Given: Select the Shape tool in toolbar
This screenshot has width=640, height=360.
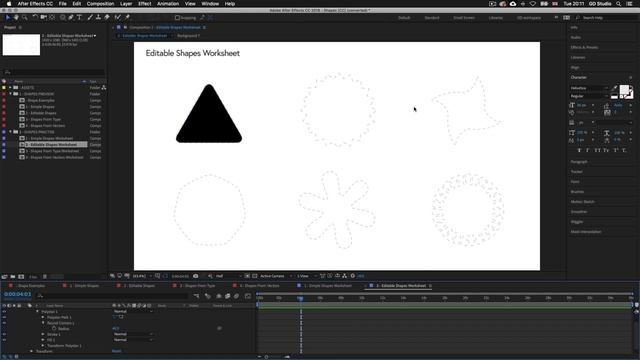Looking at the screenshot, I should coord(62,18).
